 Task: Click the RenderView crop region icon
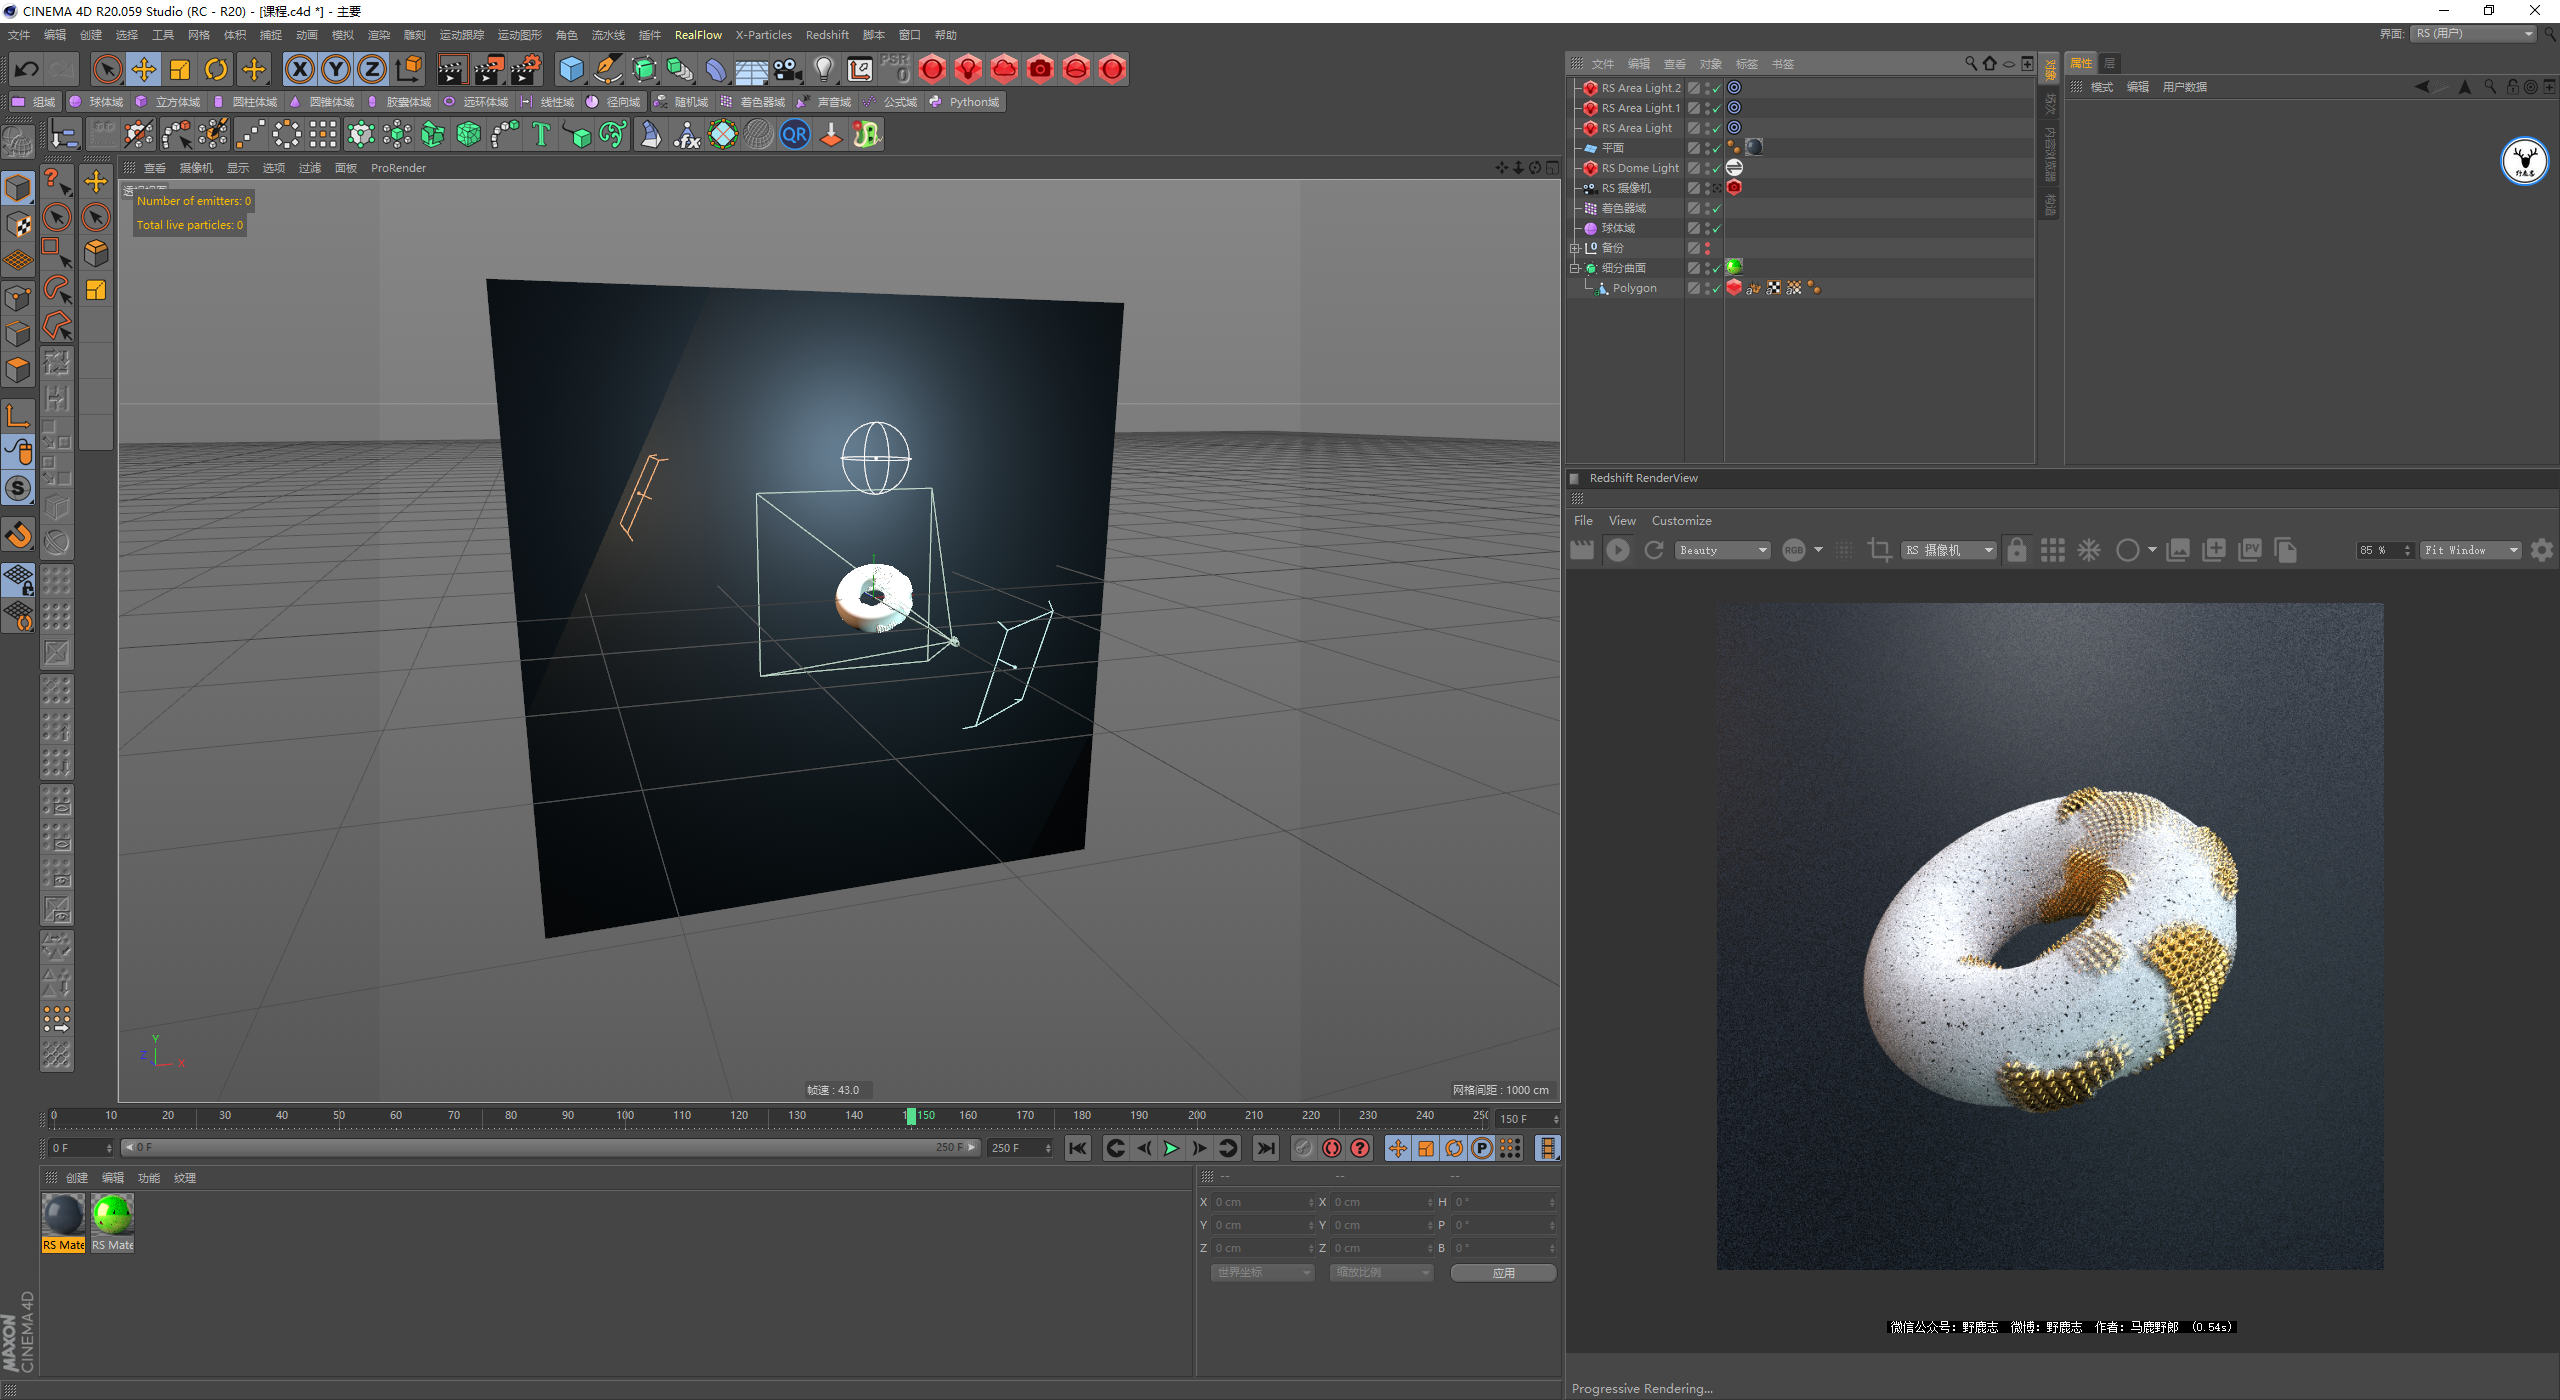(1879, 550)
